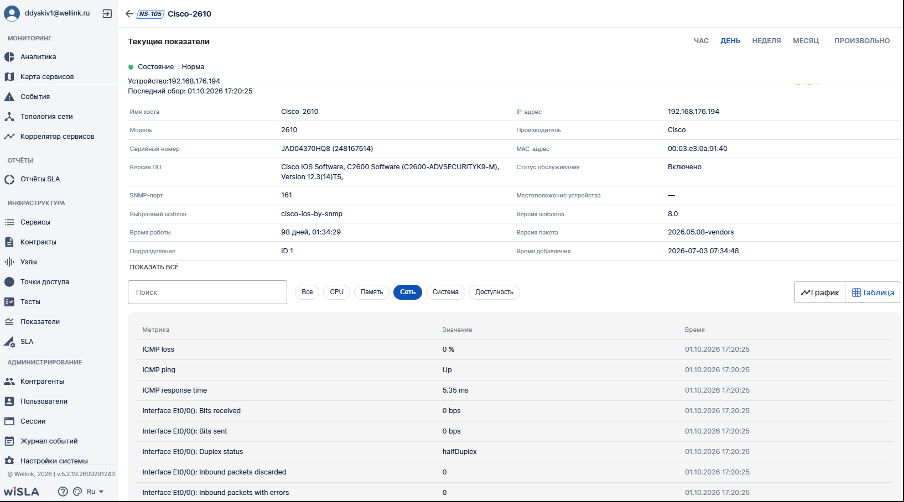Open the Сессии window icon
This screenshot has height=502, width=904.
pyautogui.click(x=9, y=421)
